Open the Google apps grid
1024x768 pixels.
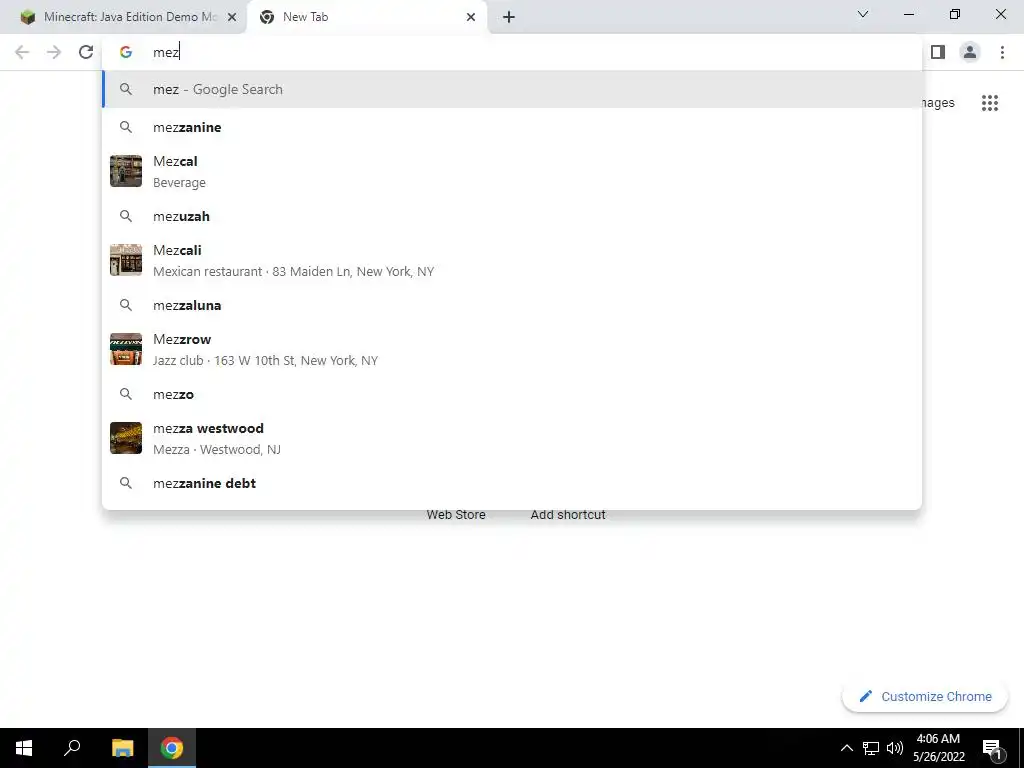click(x=990, y=103)
